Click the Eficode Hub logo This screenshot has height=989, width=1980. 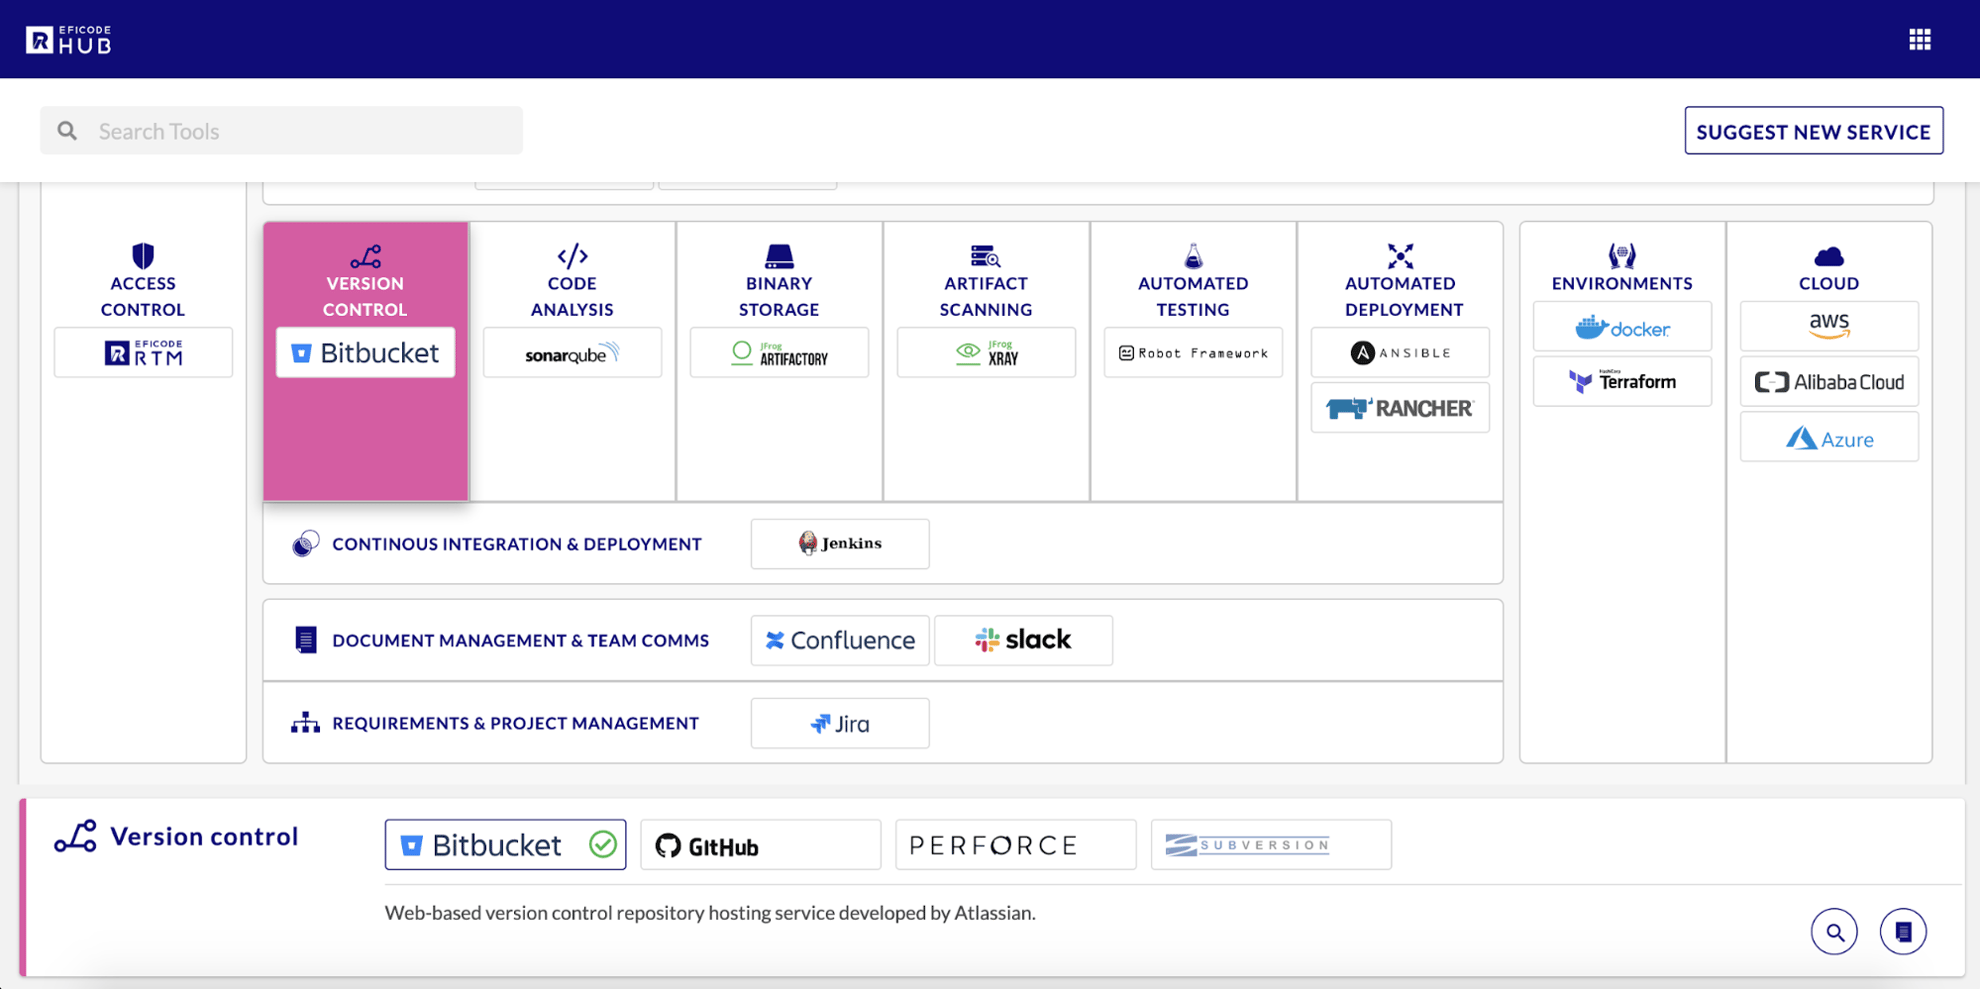tap(70, 39)
